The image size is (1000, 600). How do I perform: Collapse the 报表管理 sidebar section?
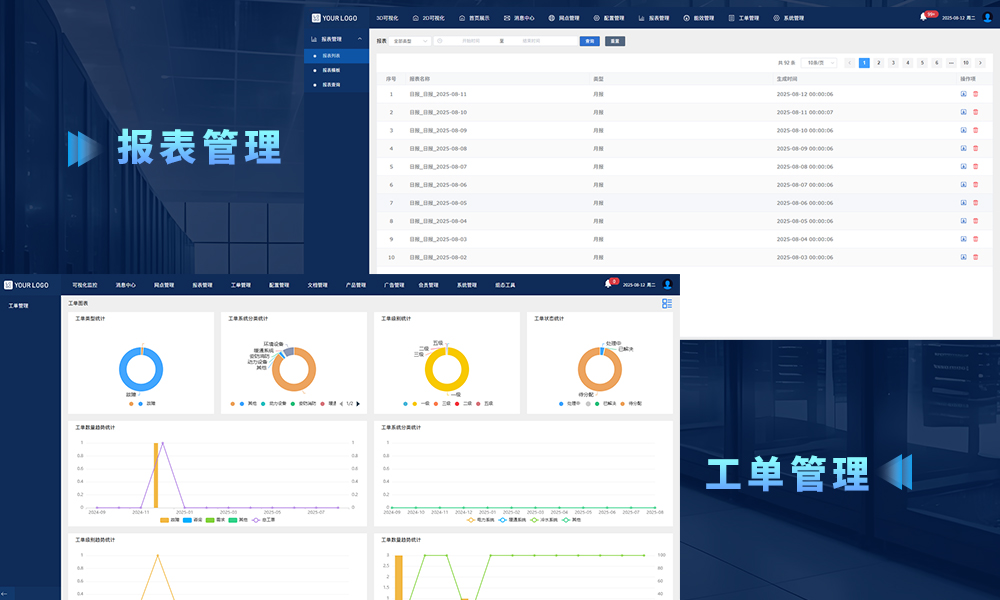coord(362,39)
